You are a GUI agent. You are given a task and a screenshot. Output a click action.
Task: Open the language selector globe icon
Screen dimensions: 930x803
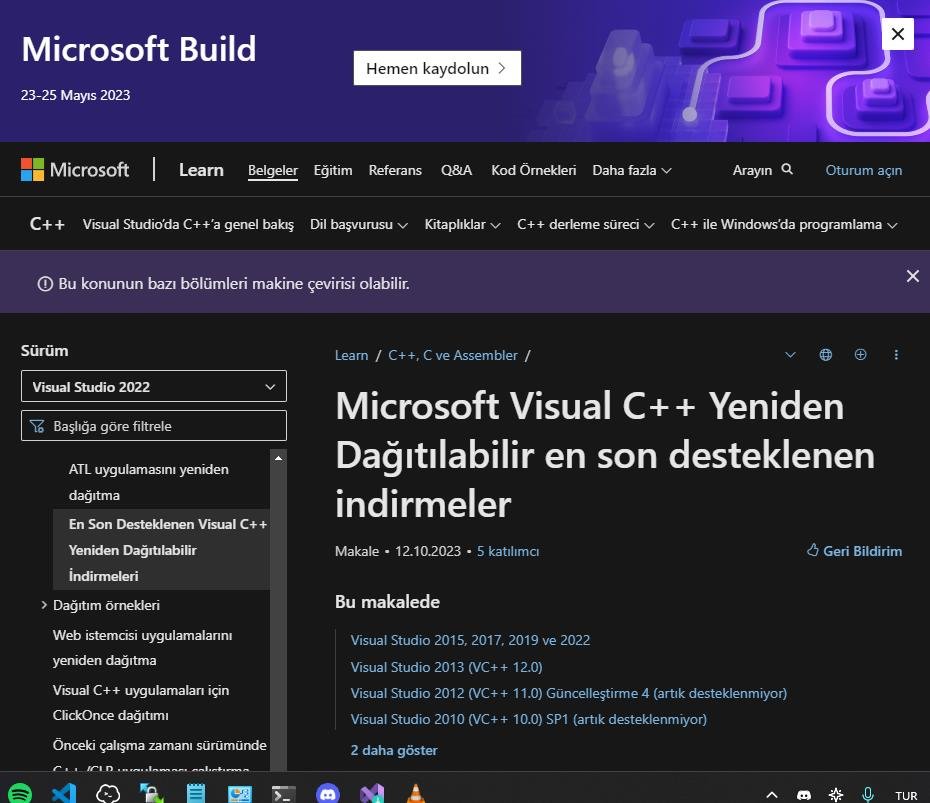825,355
